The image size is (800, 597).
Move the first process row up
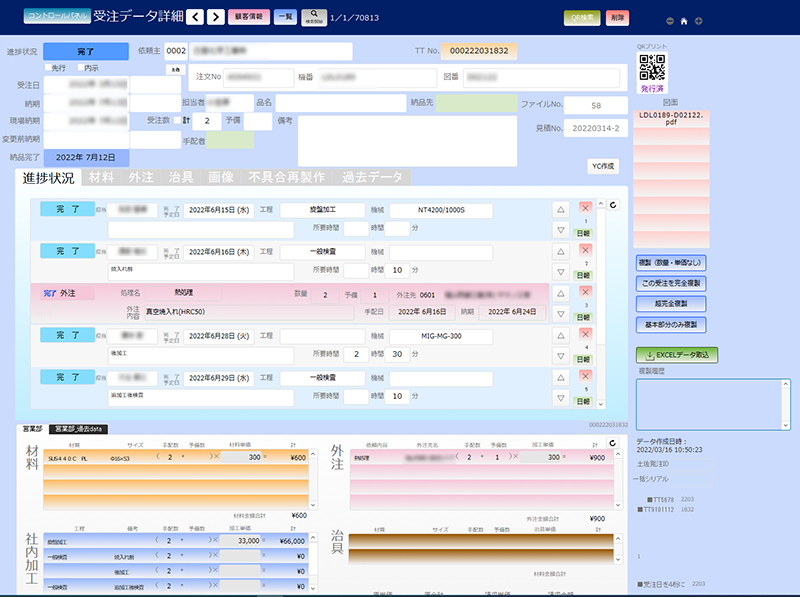pos(561,209)
